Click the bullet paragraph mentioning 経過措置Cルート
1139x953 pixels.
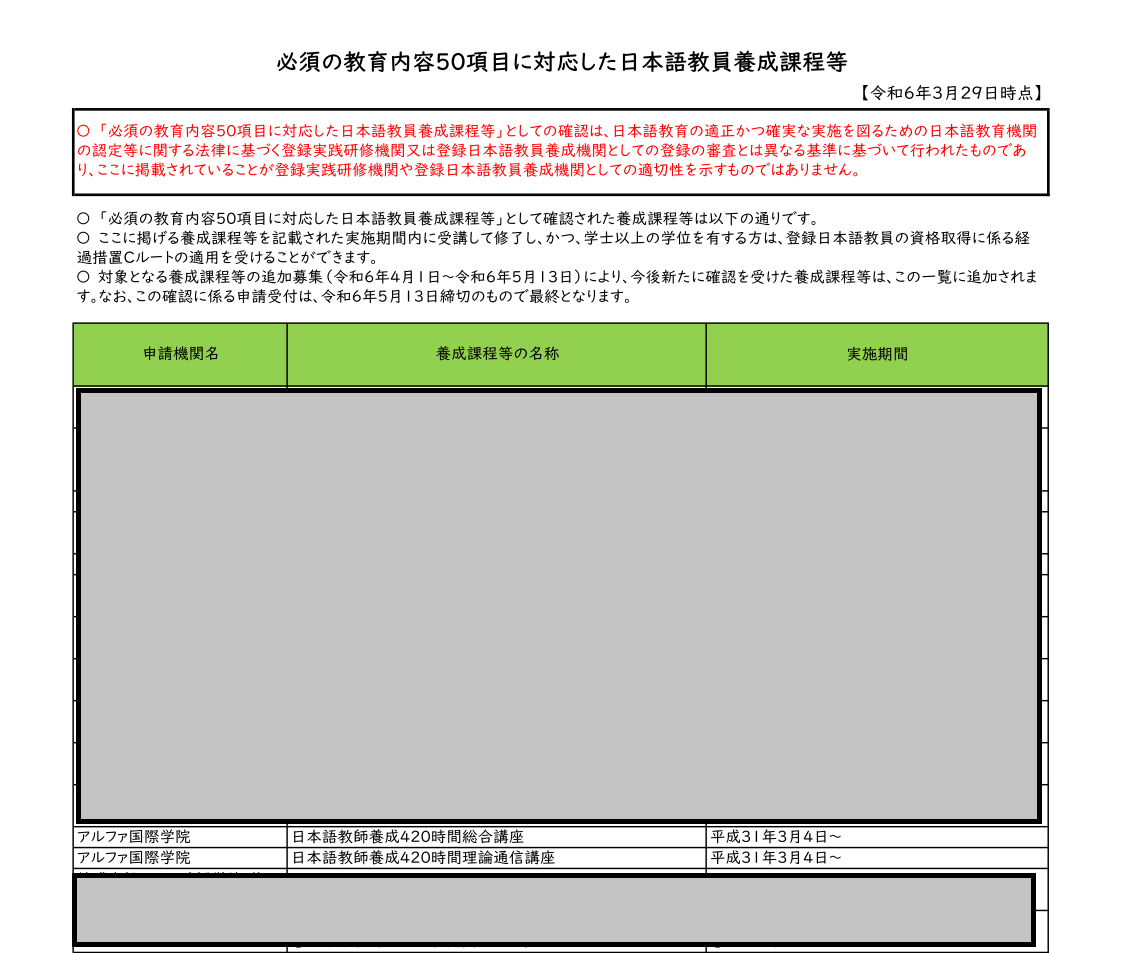tap(554, 248)
